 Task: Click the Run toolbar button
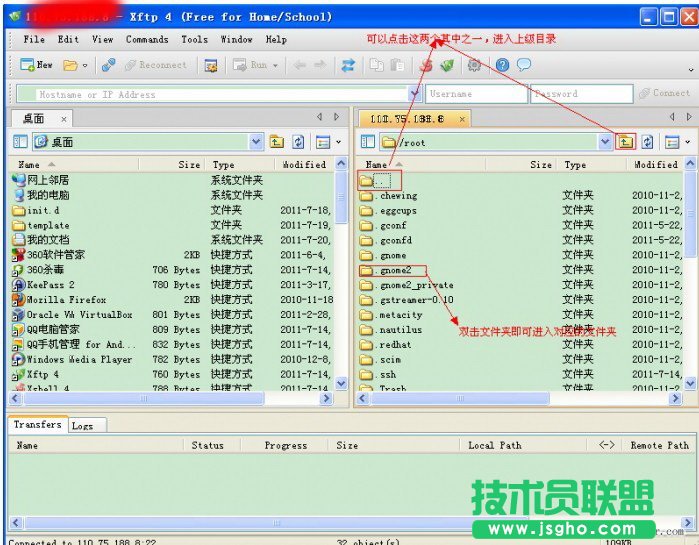250,65
